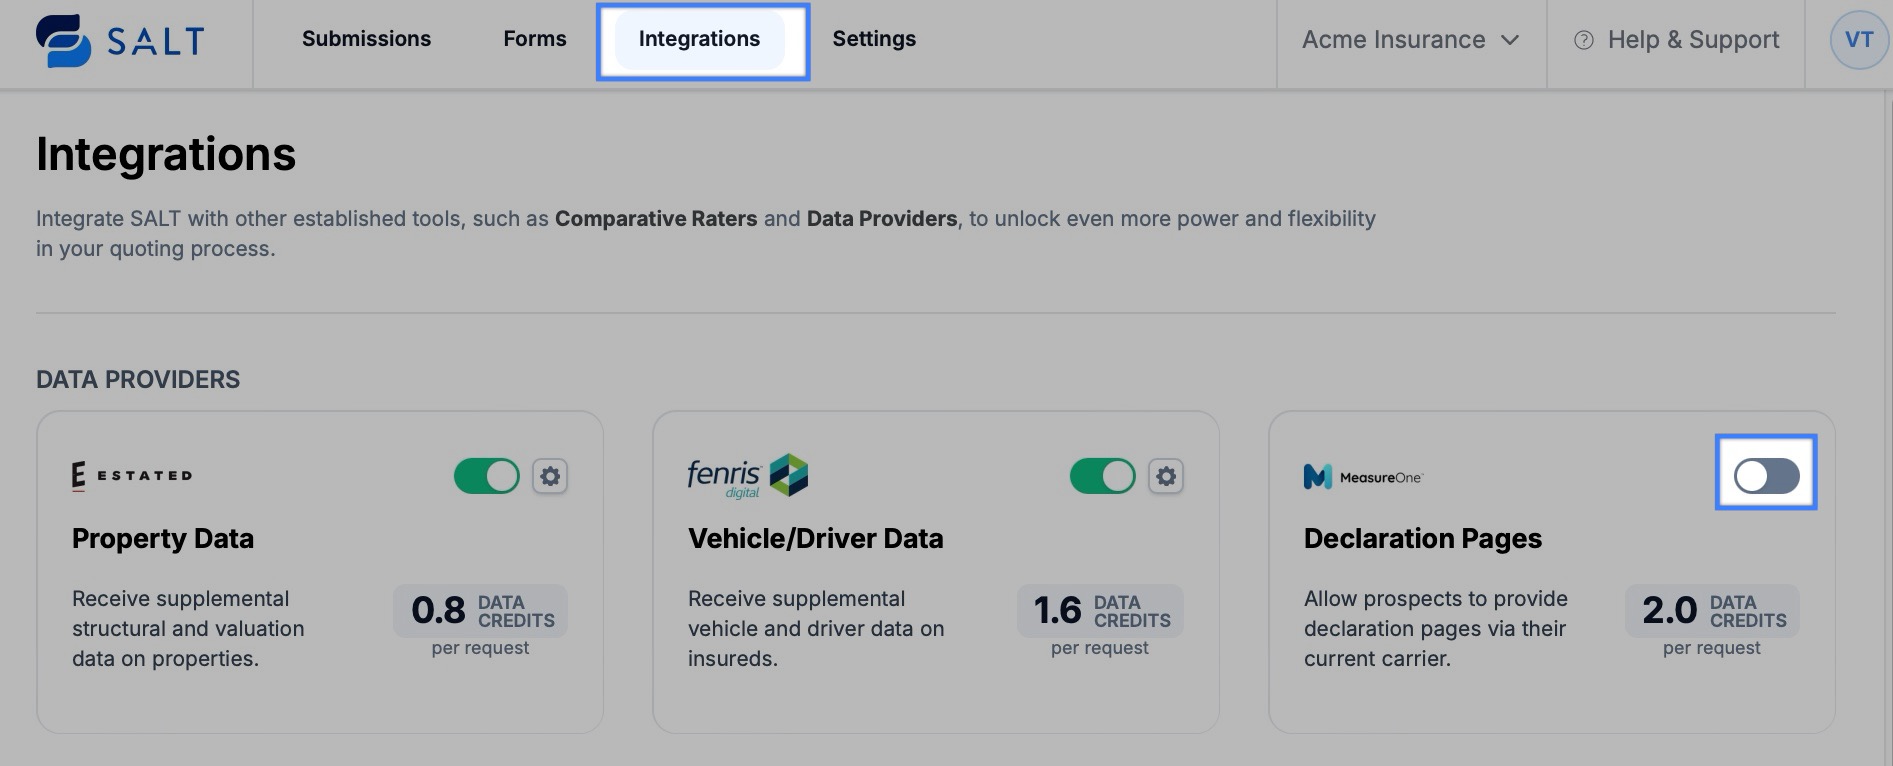Click the bold Comparative Raters text
1893x766 pixels.
[x=656, y=219]
